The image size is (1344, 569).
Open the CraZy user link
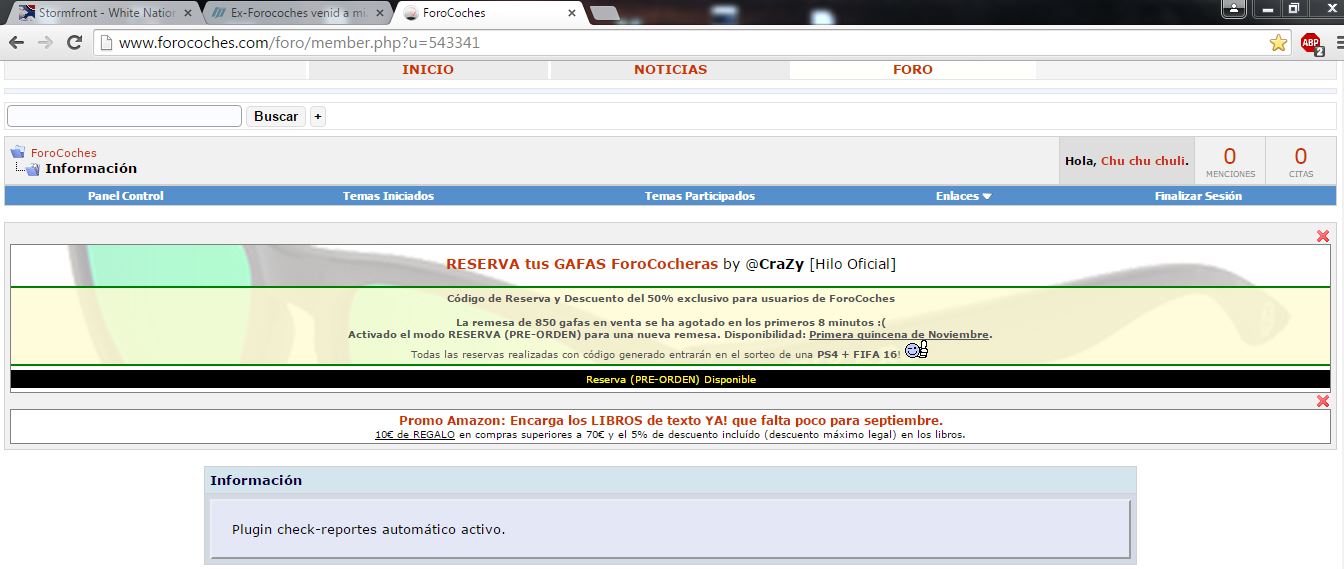tap(781, 264)
